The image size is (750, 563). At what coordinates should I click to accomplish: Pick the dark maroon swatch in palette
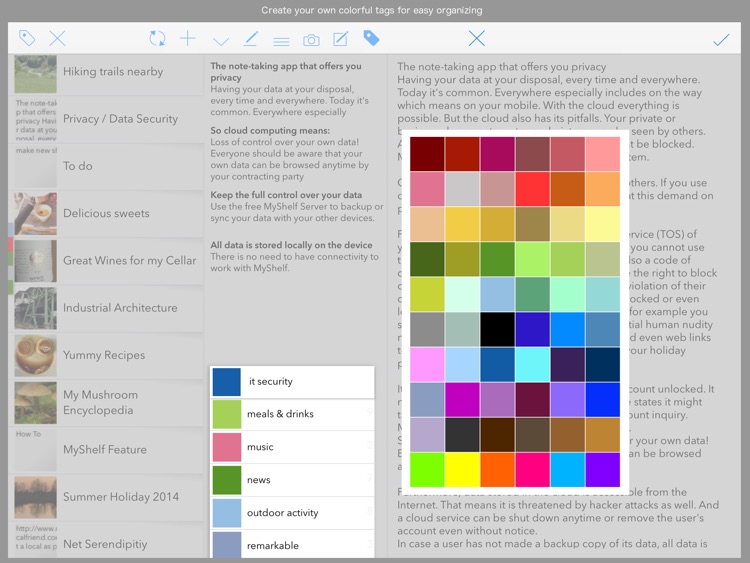[427, 154]
